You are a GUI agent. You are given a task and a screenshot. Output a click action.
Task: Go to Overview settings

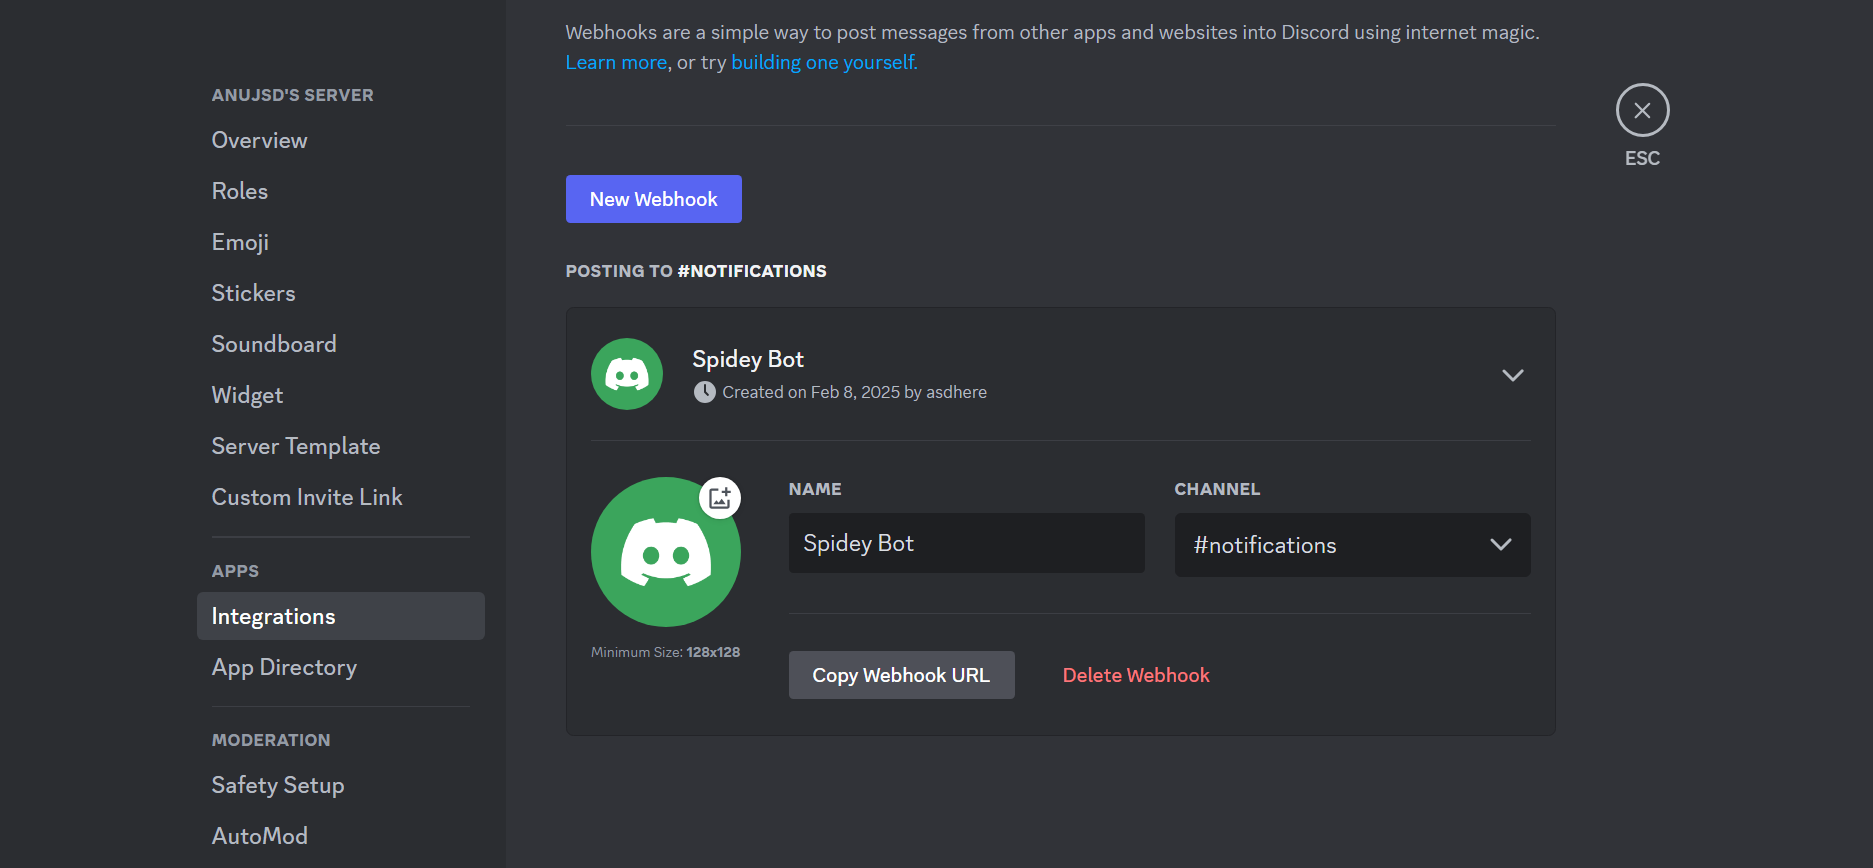[x=340, y=140]
